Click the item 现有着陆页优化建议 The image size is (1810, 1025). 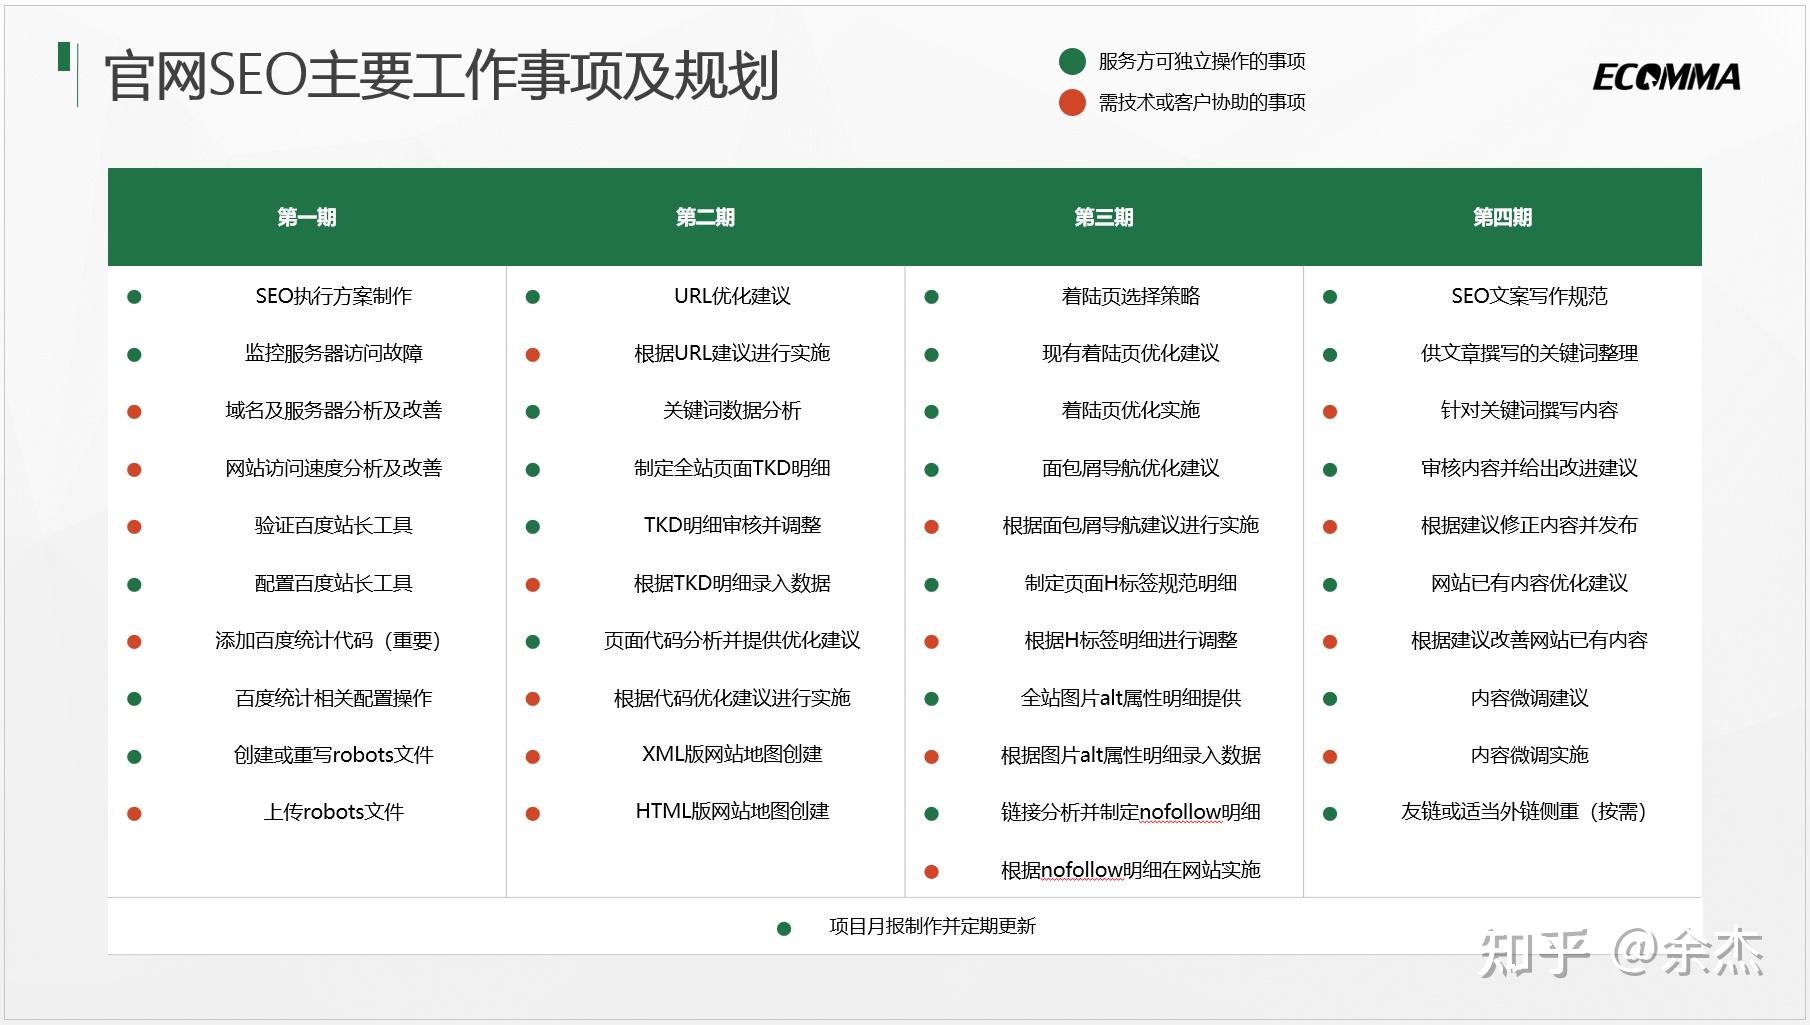click(1131, 353)
